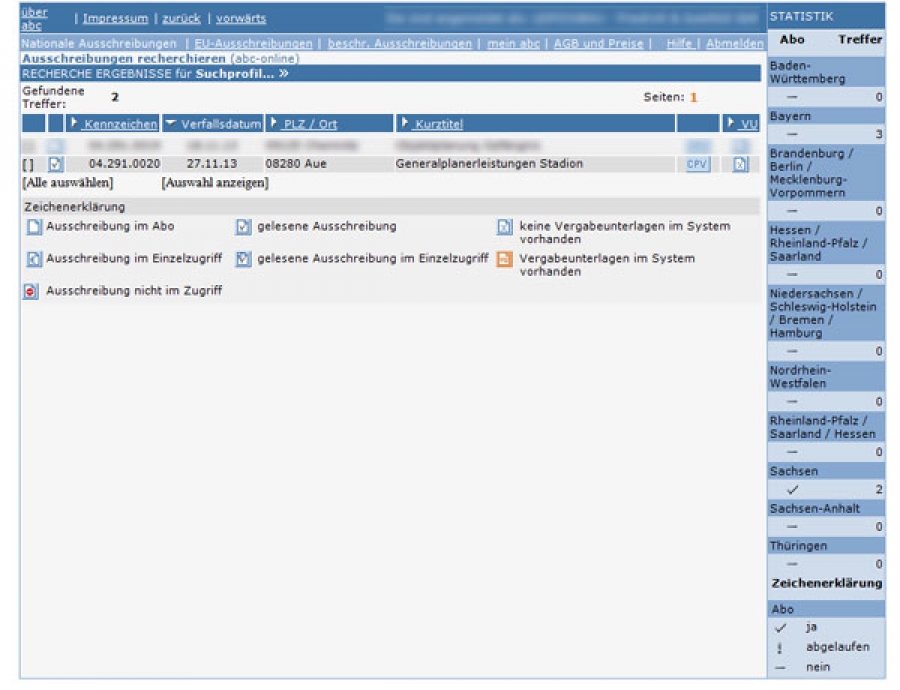
Task: Click the Sachsen subscription checkmark icon
Action: click(793, 490)
